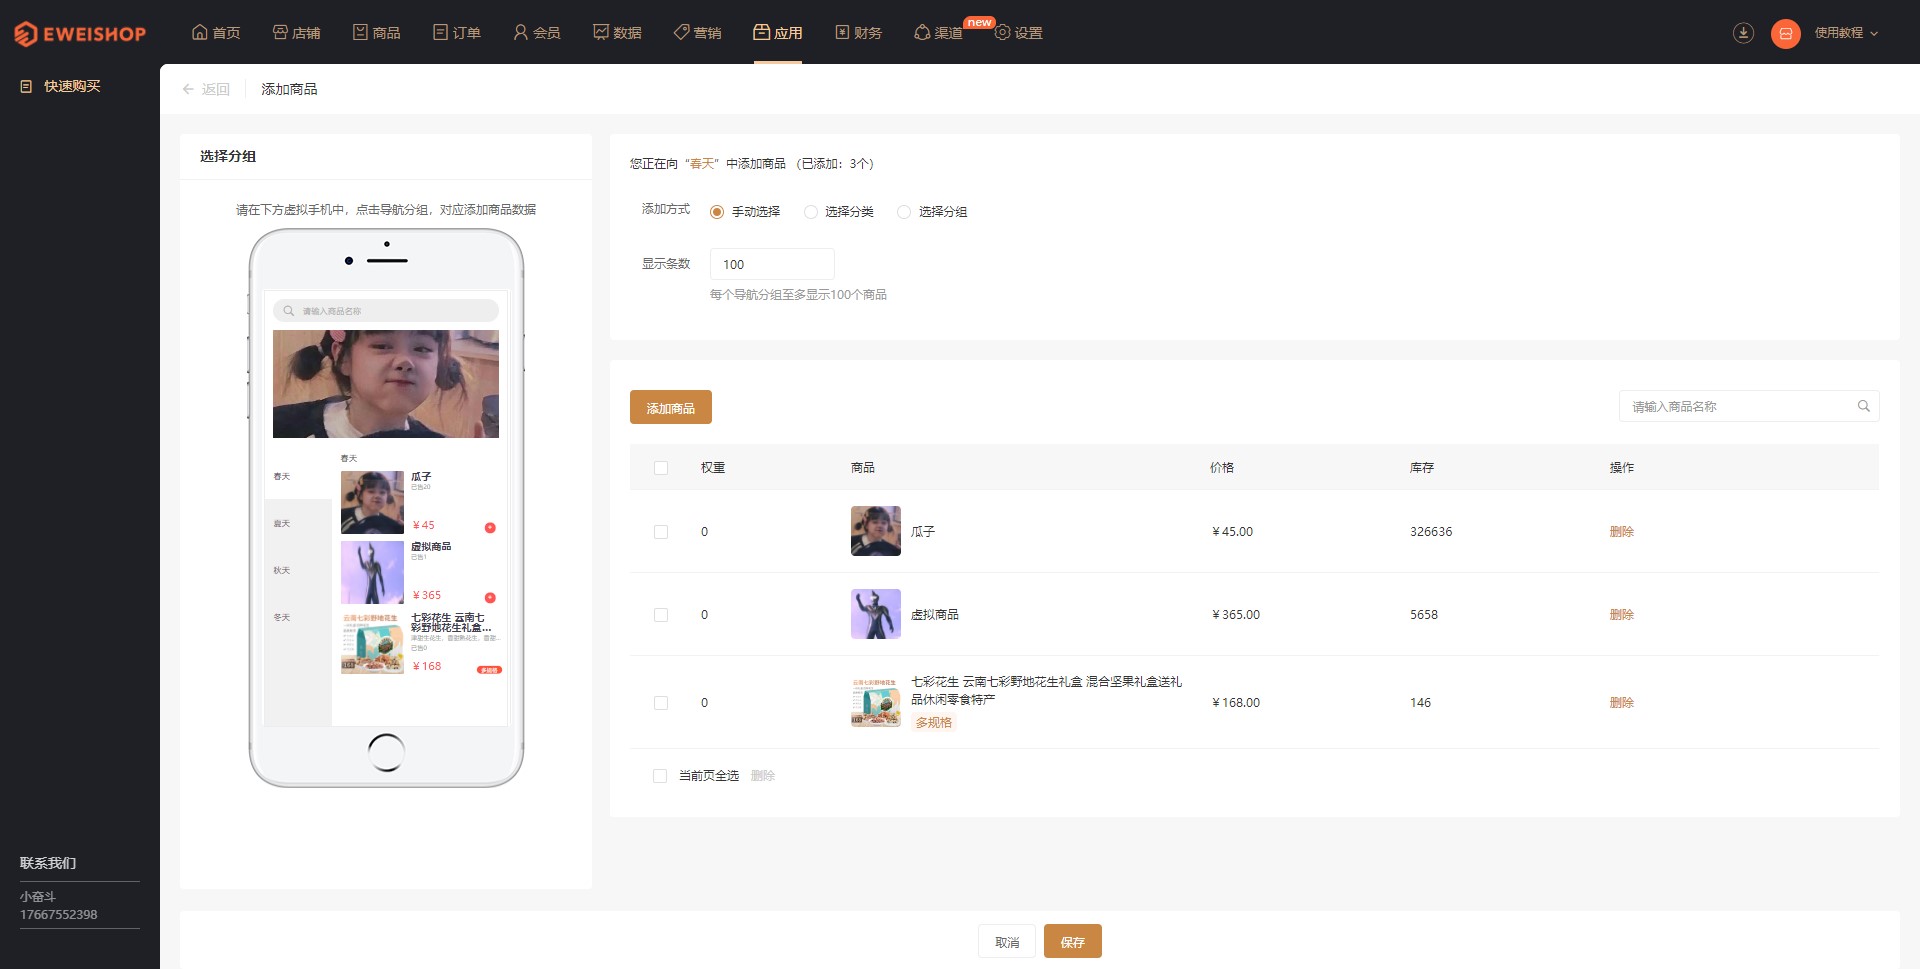Select the 选择分类 radio option
Image resolution: width=1920 pixels, height=969 pixels.
click(x=838, y=212)
